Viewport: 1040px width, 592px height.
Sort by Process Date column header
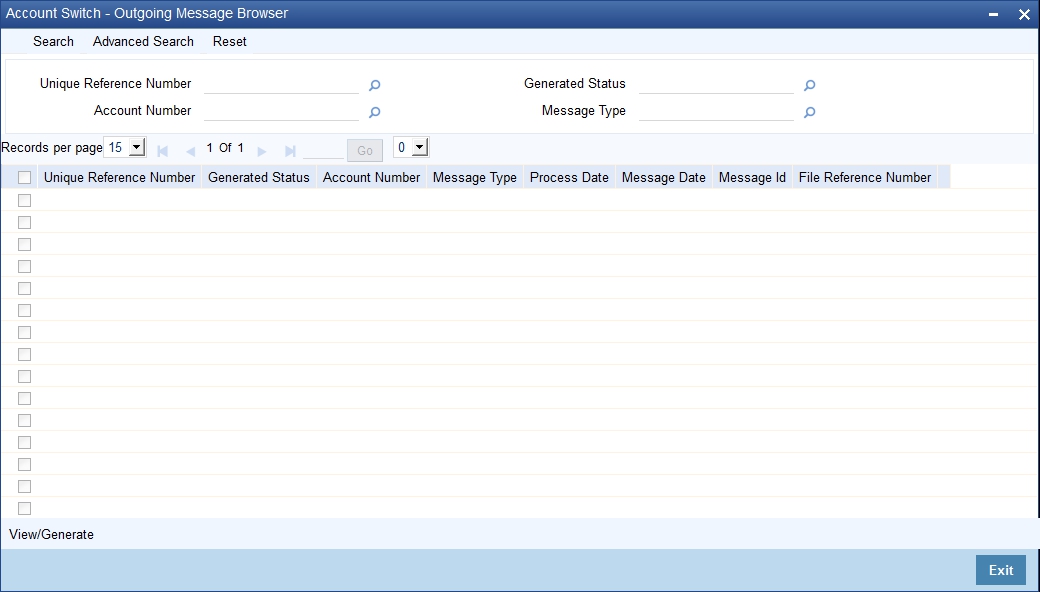pos(569,177)
